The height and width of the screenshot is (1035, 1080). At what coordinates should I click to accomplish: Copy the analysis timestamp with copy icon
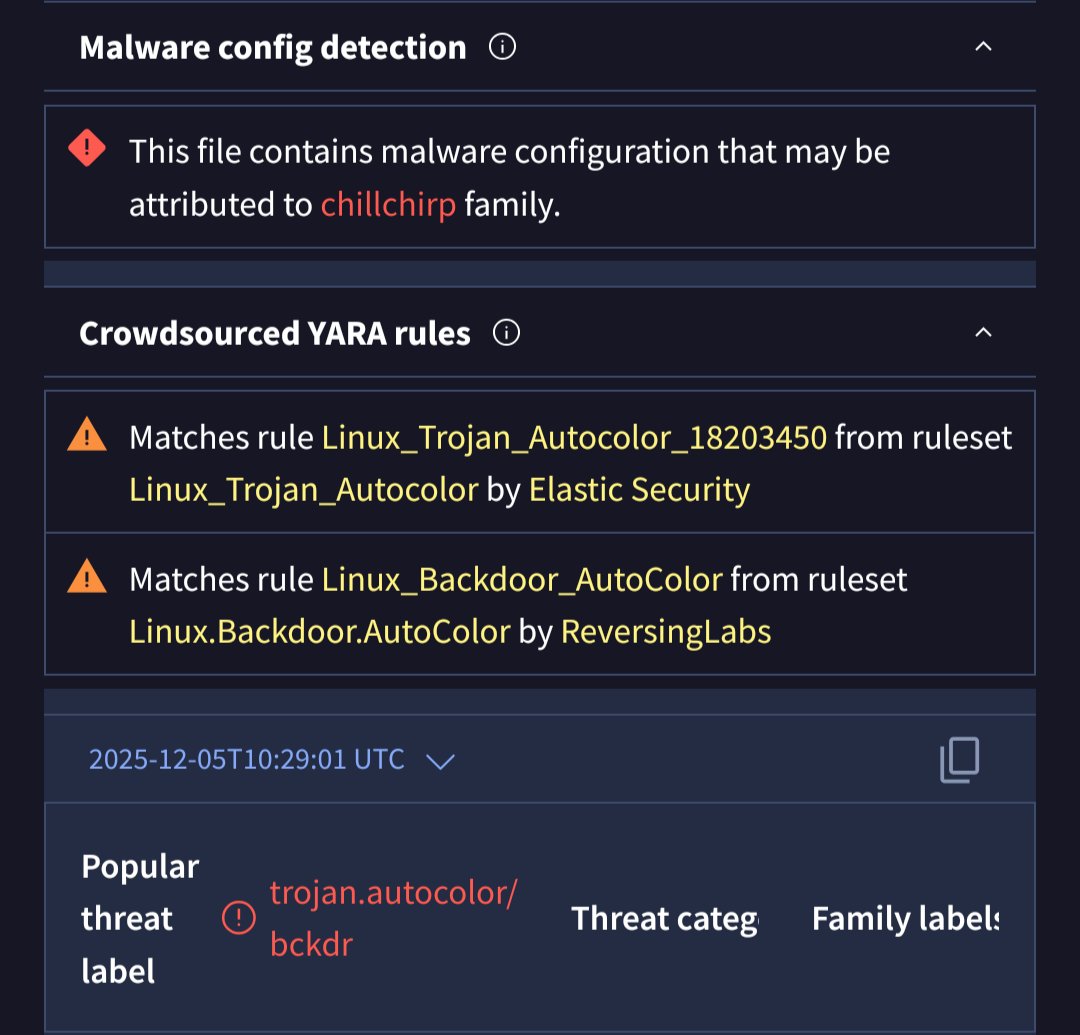point(959,760)
